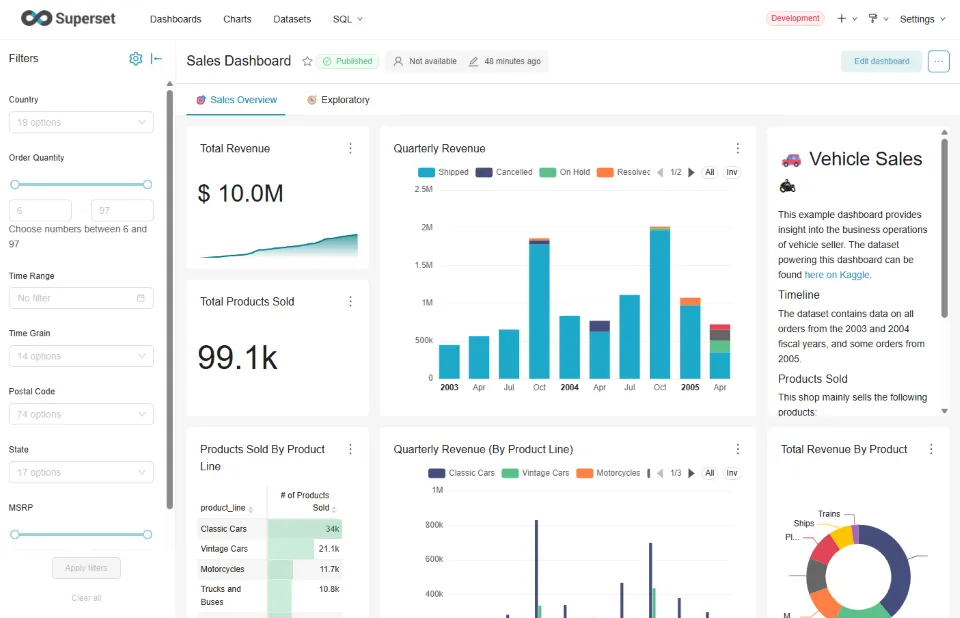Click the Order Quantity slider right handle
This screenshot has width=960, height=618.
coord(148,184)
